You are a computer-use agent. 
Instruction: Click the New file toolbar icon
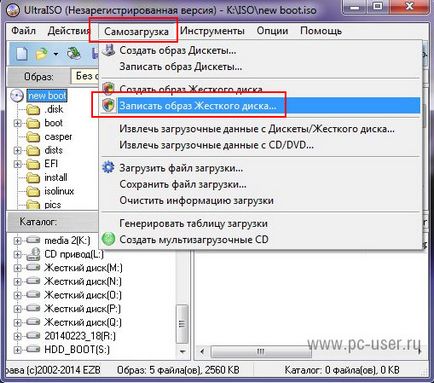pyautogui.click(x=22, y=54)
